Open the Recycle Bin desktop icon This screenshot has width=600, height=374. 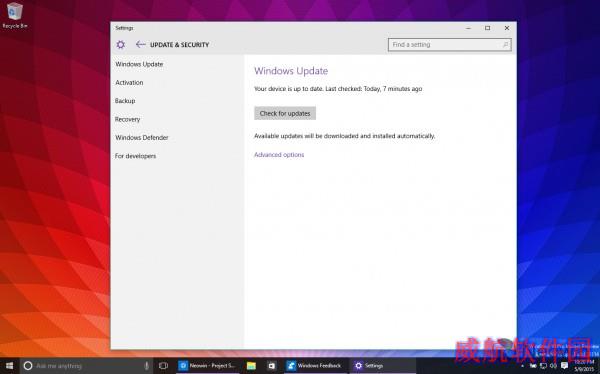[x=15, y=15]
